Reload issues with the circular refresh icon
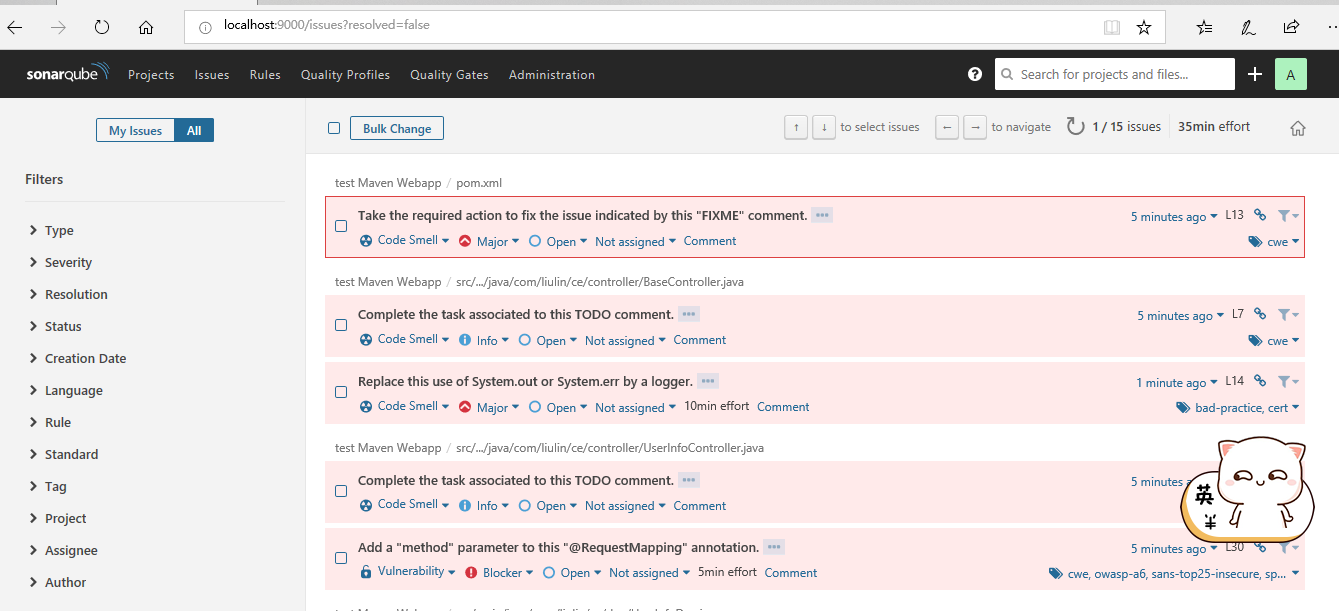Viewport: 1339px width, 611px height. pyautogui.click(x=1075, y=127)
